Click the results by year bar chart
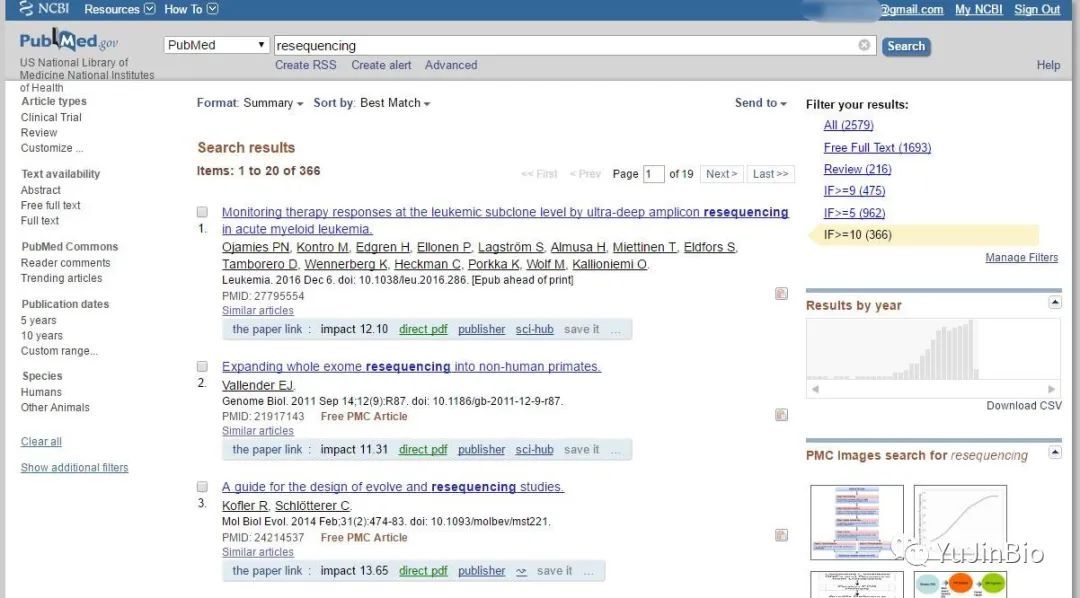1080x598 pixels. tap(933, 350)
